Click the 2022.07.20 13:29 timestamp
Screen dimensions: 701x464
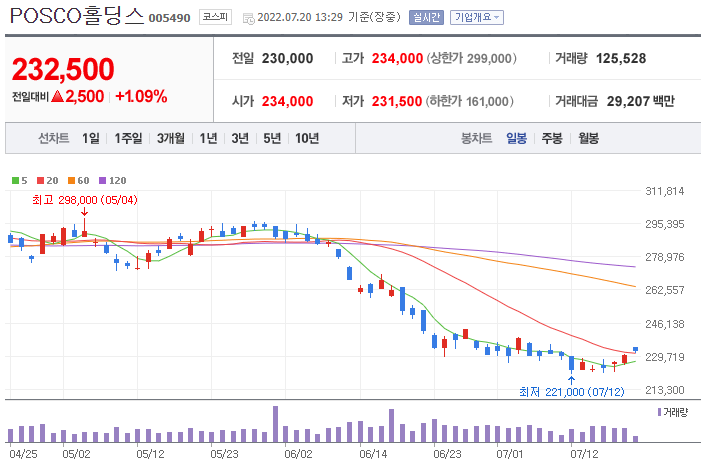point(300,17)
